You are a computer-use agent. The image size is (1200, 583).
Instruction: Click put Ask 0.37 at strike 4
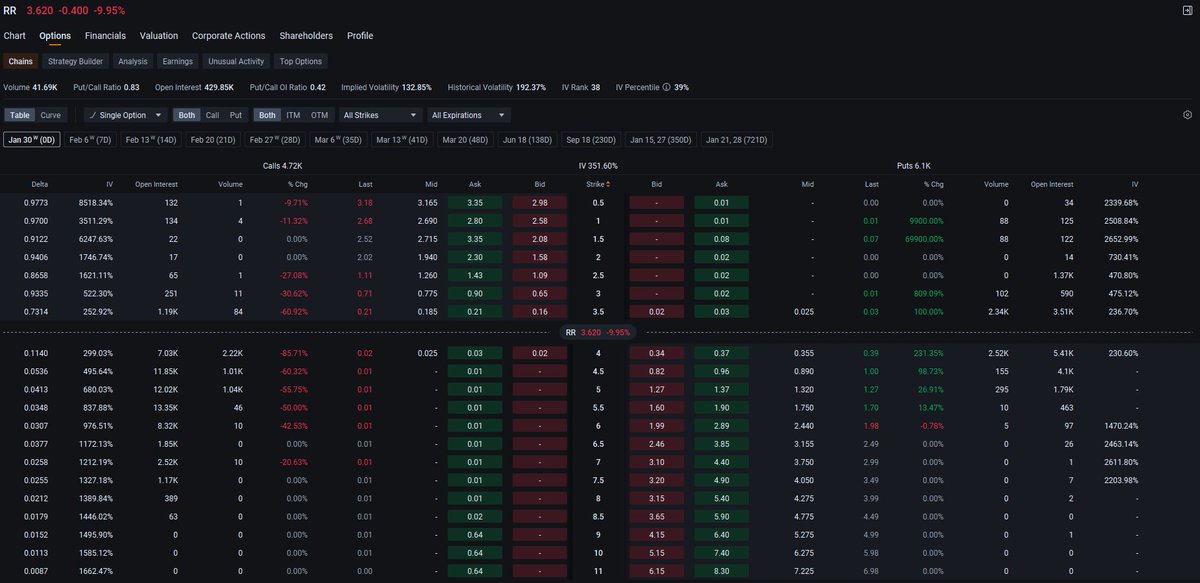(x=721, y=353)
